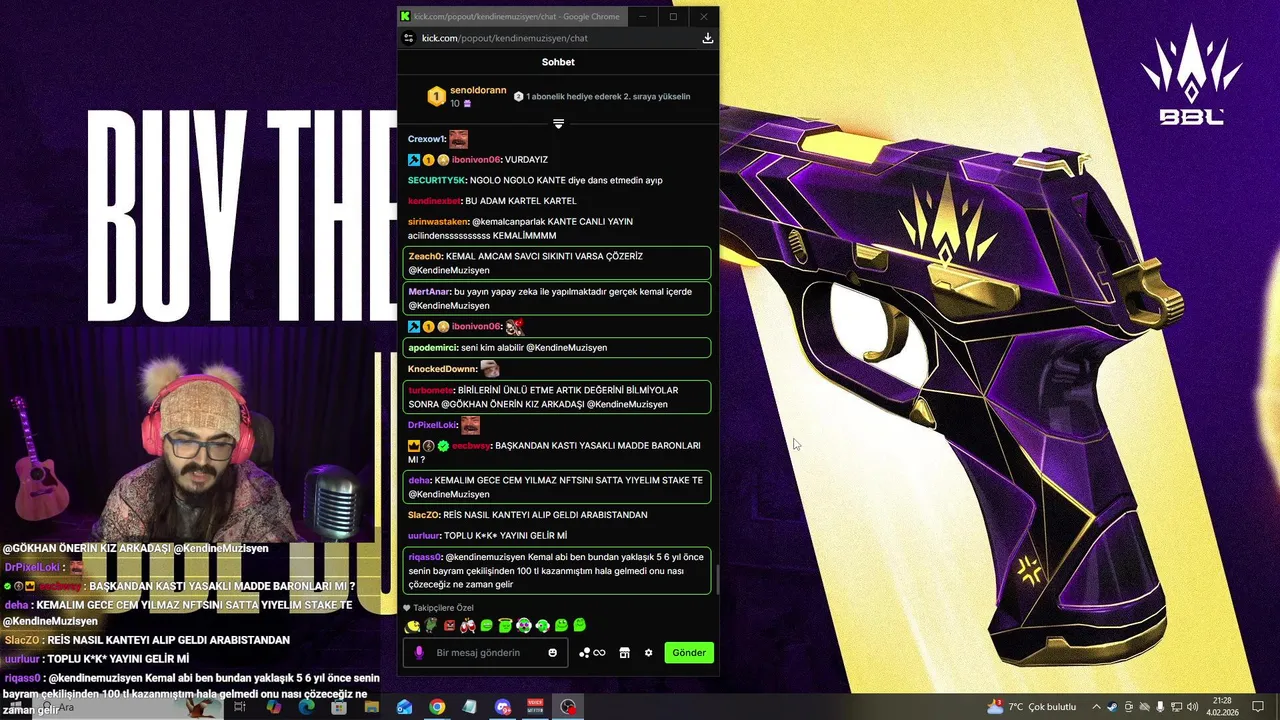Viewport: 1280px width, 720px height.
Task: Click eecbwsy username with badges
Action: pos(471,446)
